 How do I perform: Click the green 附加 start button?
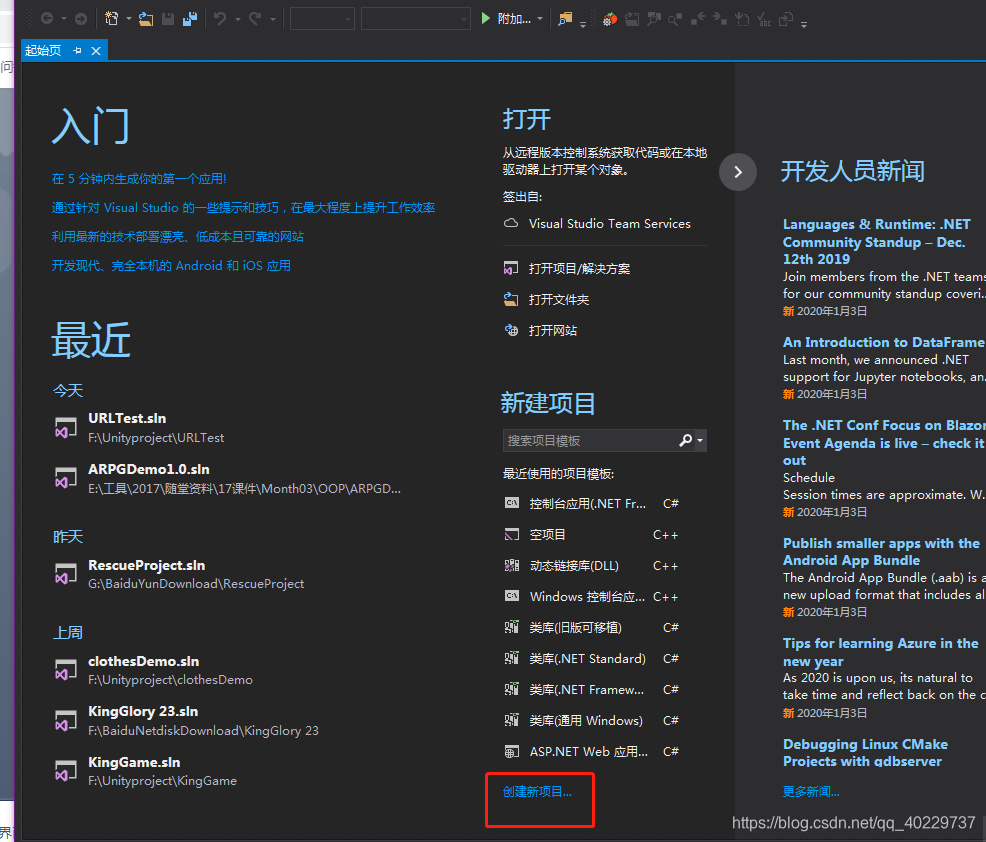506,19
